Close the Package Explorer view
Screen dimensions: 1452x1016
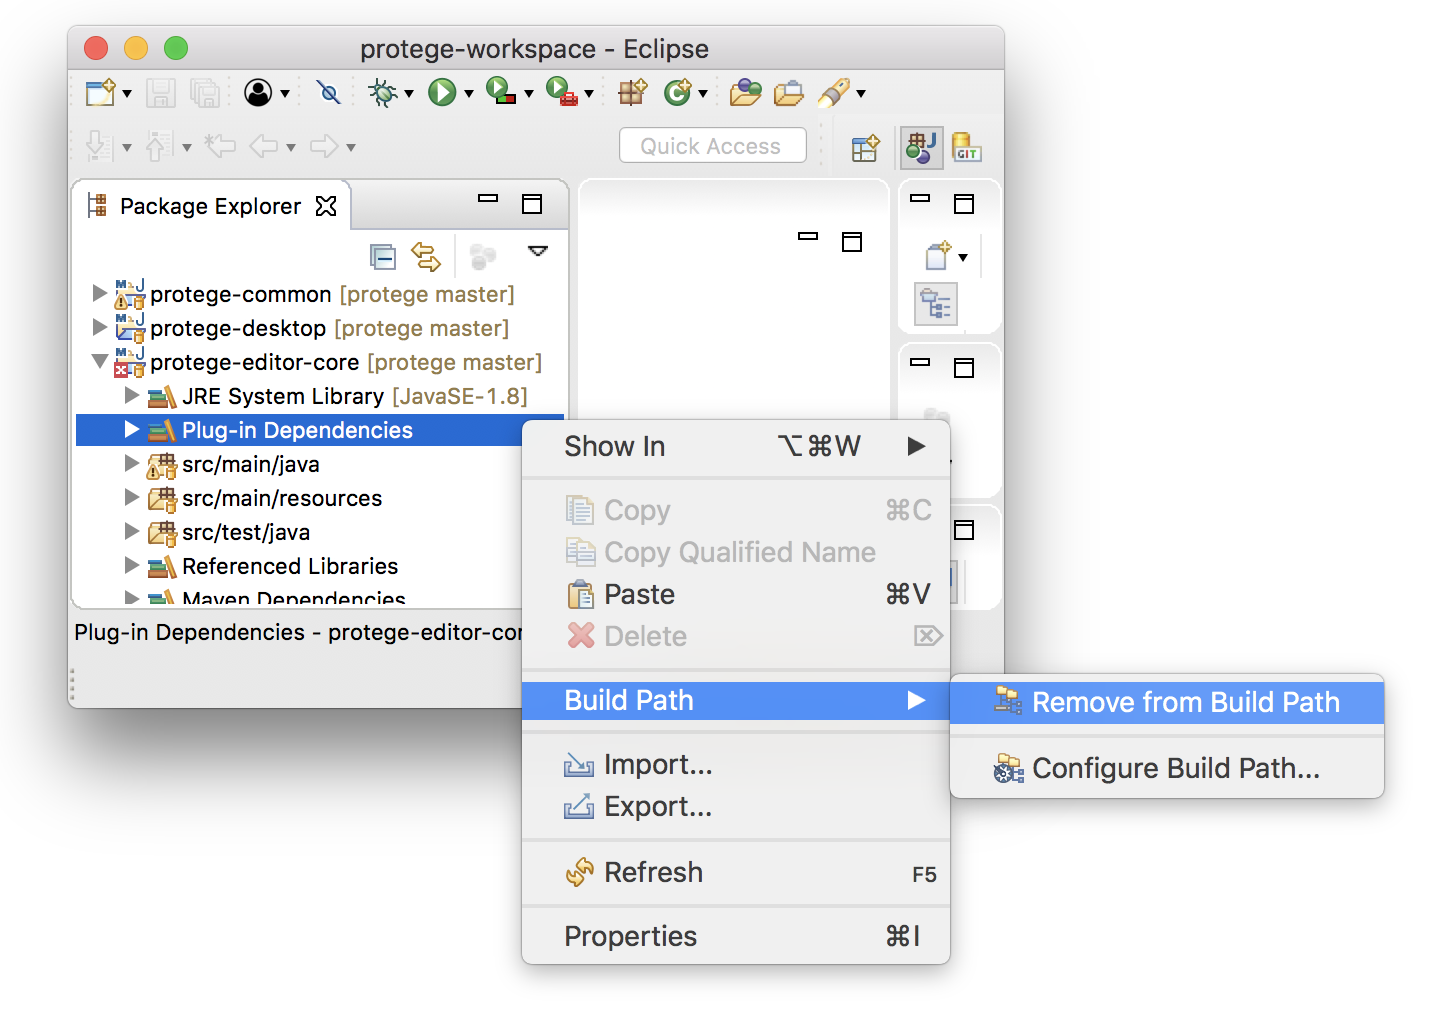click(x=326, y=206)
